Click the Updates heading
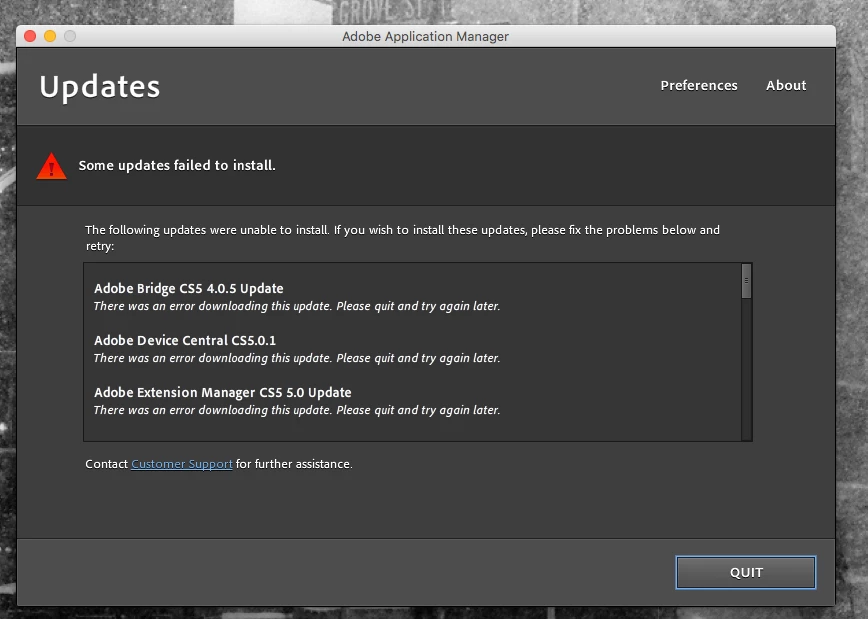Viewport: 868px width, 619px height. [x=100, y=87]
